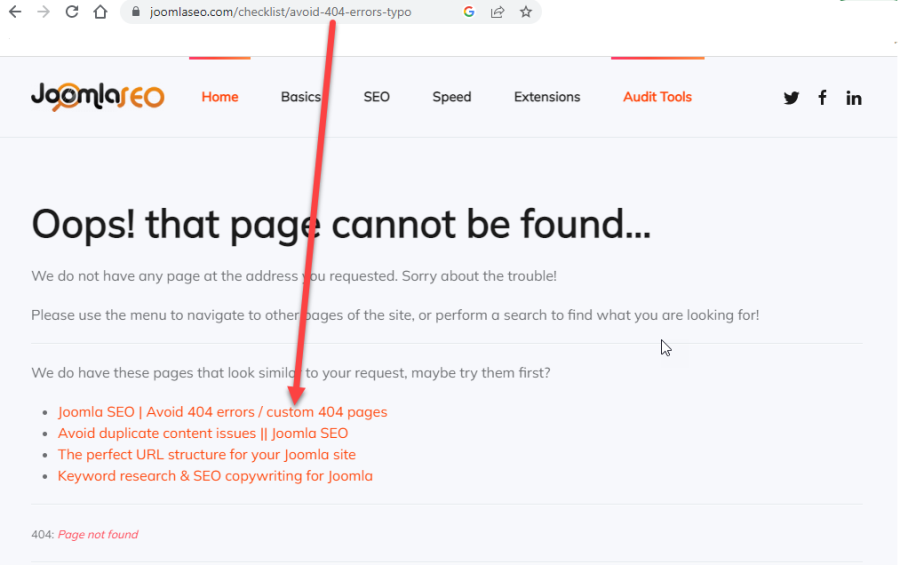This screenshot has height=565, width=900.
Task: Open the Speed menu item
Action: [x=452, y=97]
